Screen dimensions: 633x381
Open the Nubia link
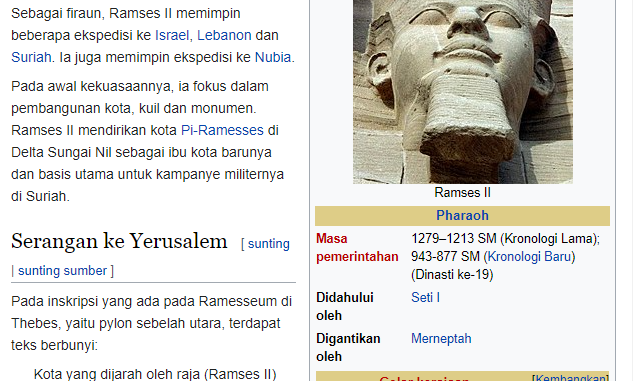coord(273,57)
